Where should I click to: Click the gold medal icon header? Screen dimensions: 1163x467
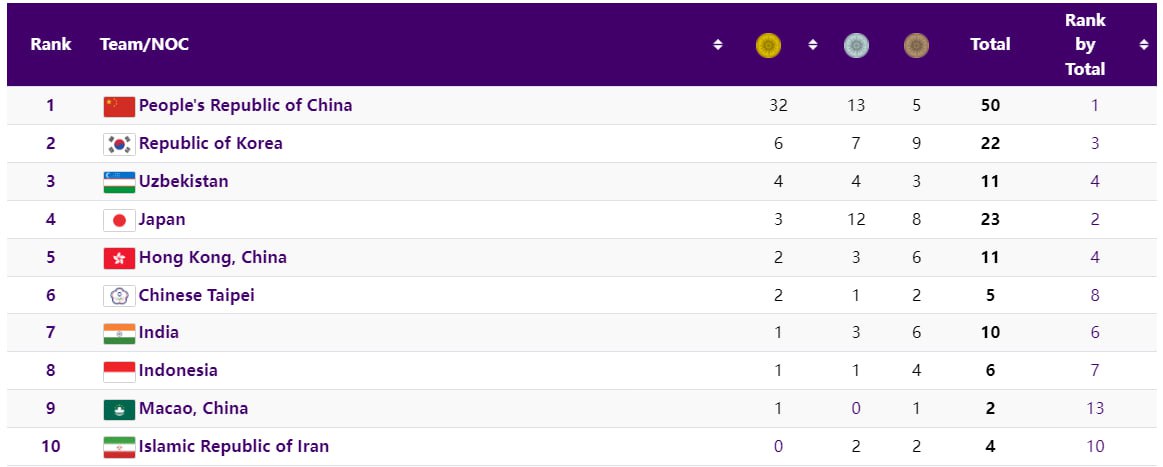click(x=768, y=45)
